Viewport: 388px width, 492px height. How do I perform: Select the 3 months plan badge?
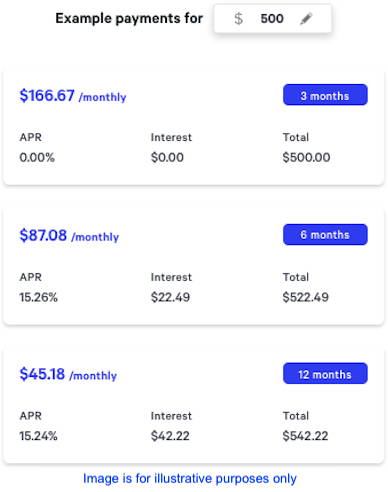point(325,95)
